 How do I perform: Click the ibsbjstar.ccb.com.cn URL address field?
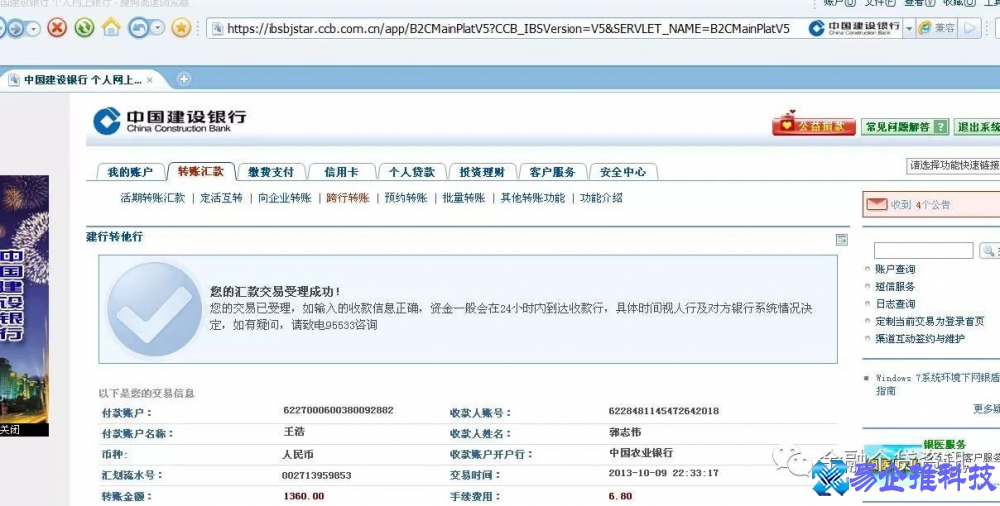click(x=508, y=29)
